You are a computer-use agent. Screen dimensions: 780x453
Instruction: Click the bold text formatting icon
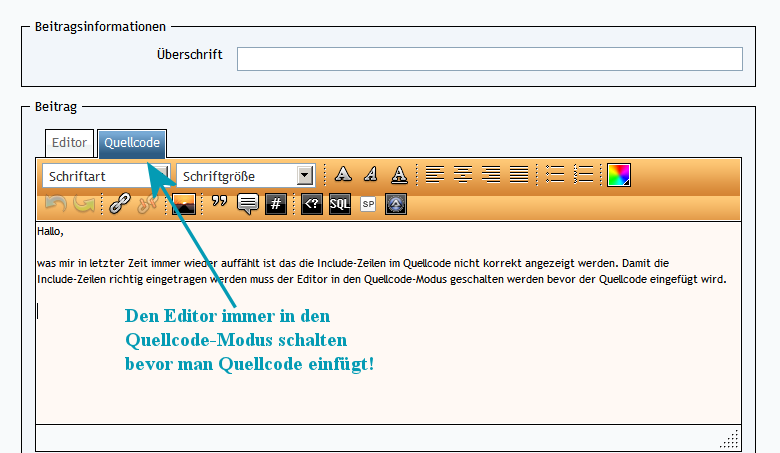tap(343, 175)
